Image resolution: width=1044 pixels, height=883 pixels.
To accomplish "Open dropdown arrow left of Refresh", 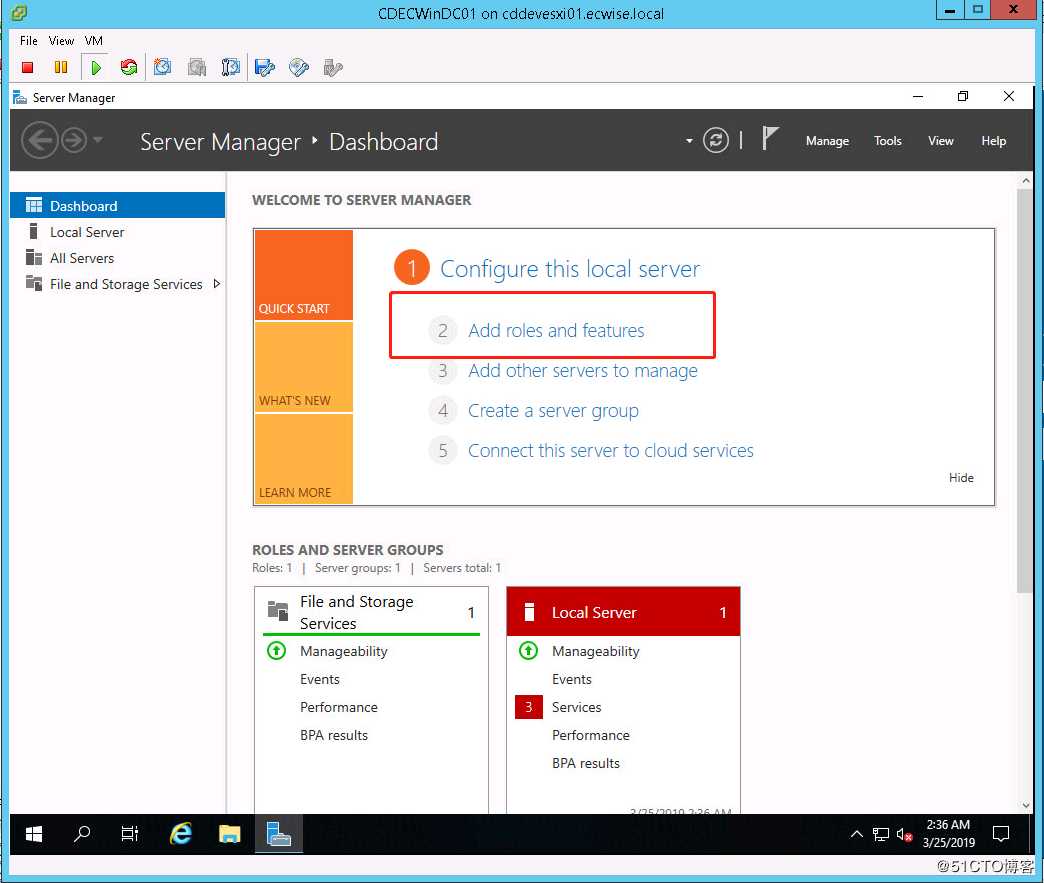I will pos(689,141).
